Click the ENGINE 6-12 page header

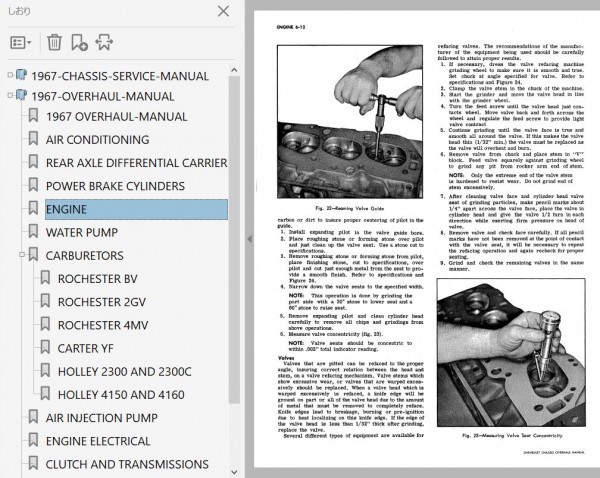(291, 27)
